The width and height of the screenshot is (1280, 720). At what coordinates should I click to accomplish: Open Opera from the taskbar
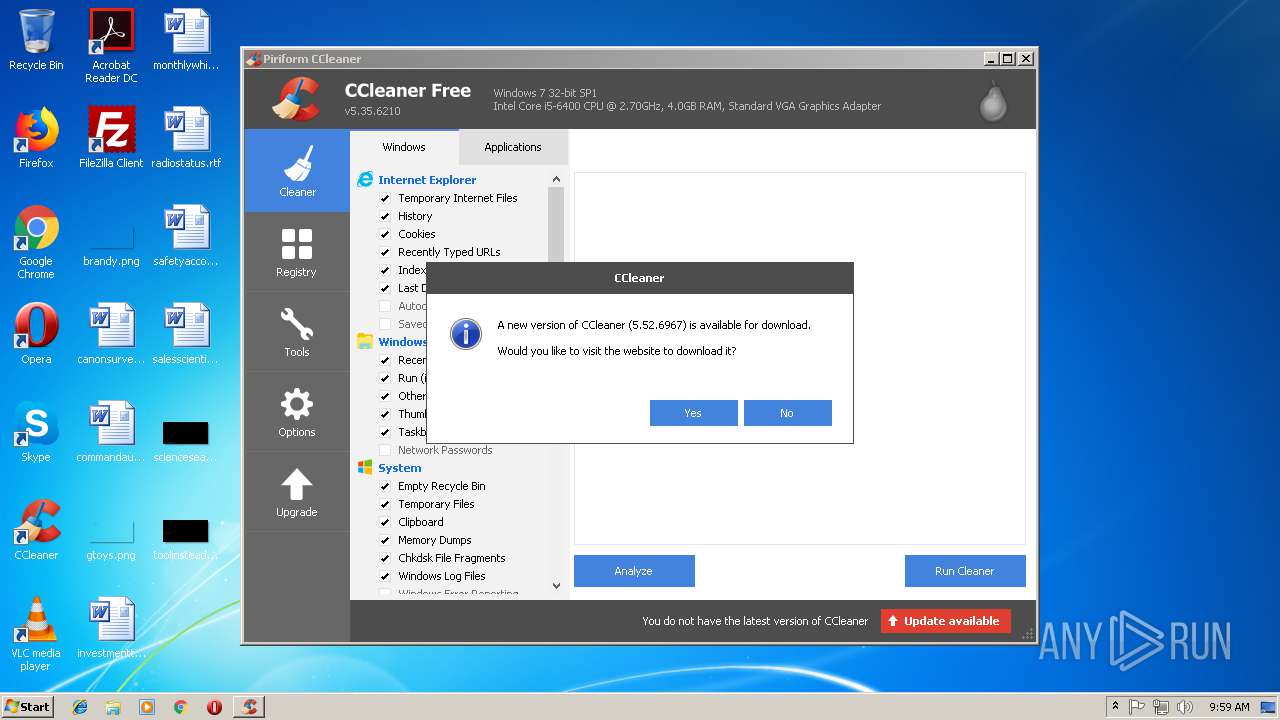214,707
